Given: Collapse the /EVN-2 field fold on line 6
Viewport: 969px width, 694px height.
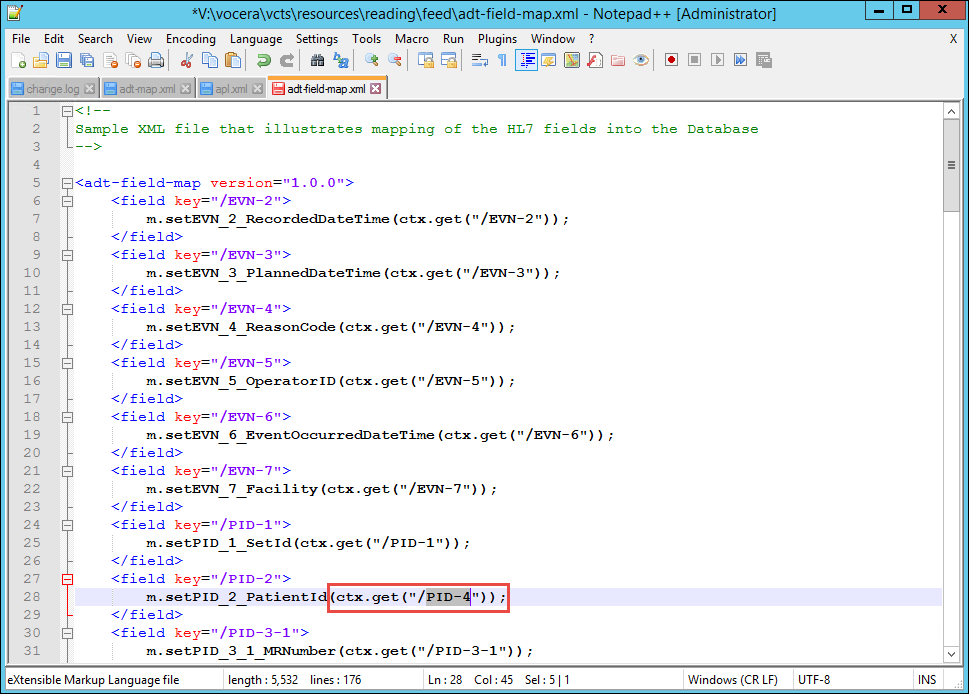Looking at the screenshot, I should (67, 201).
